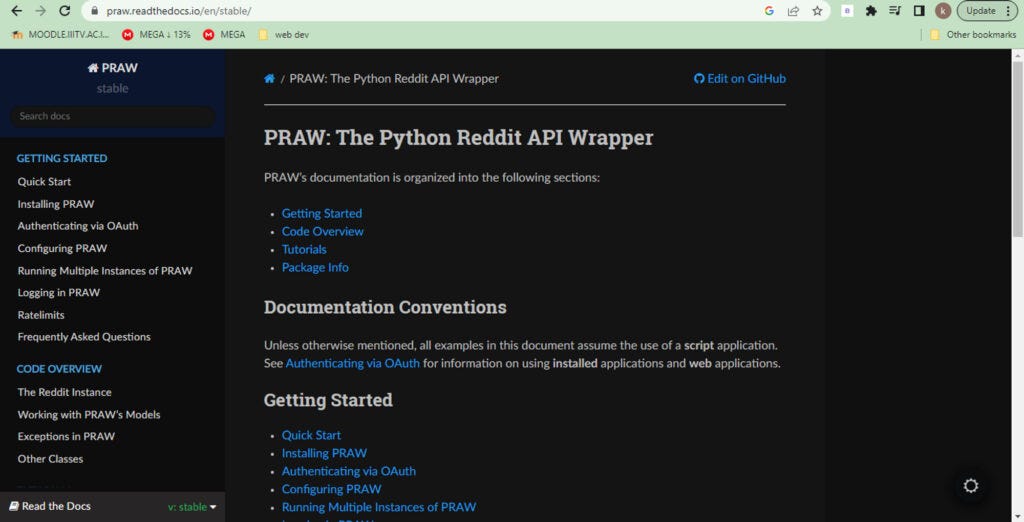Click Tutorials link in sections list

pyautogui.click(x=304, y=250)
